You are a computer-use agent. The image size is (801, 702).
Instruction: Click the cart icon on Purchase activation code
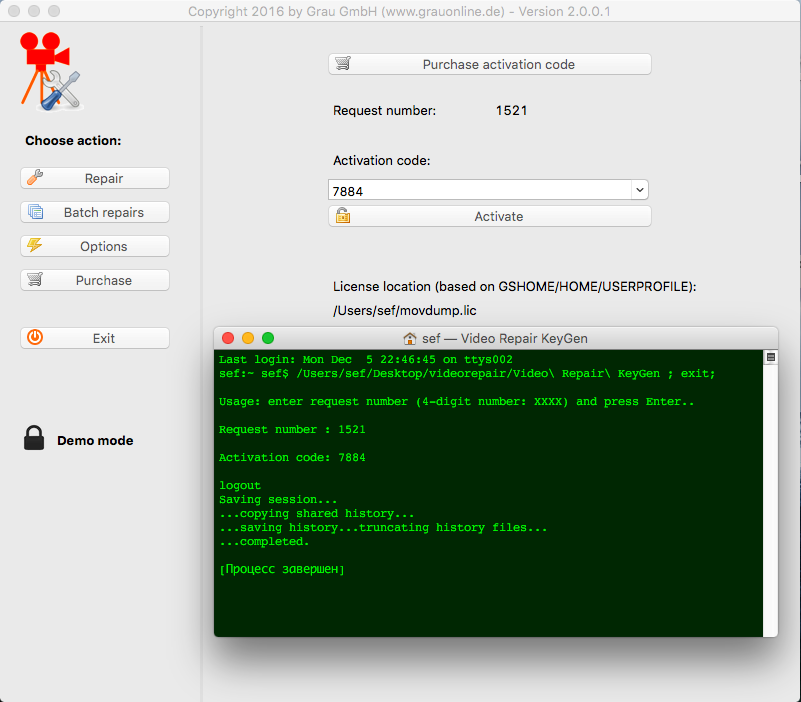tap(343, 64)
